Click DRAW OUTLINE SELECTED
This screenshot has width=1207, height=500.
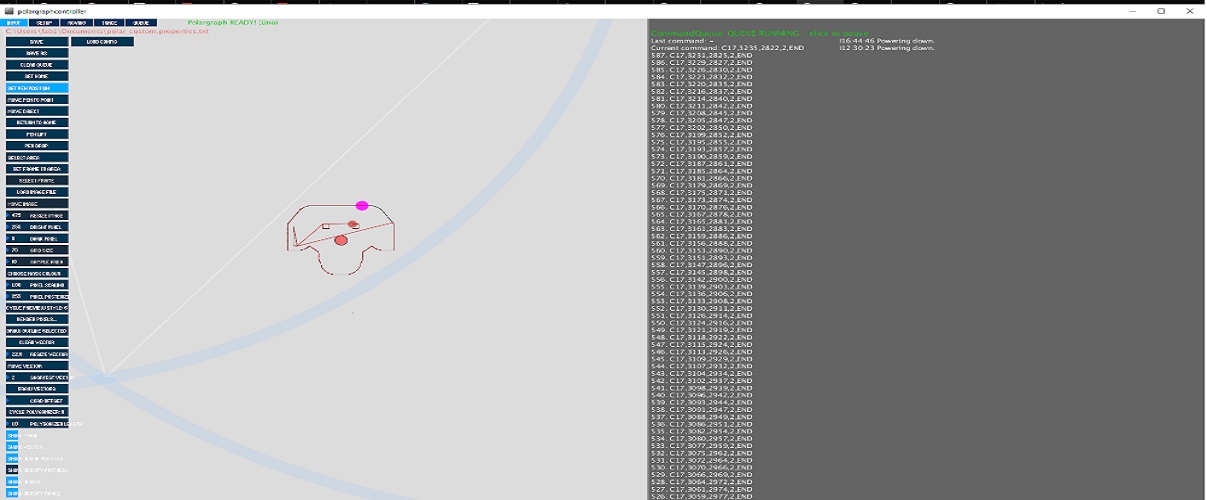point(37,331)
